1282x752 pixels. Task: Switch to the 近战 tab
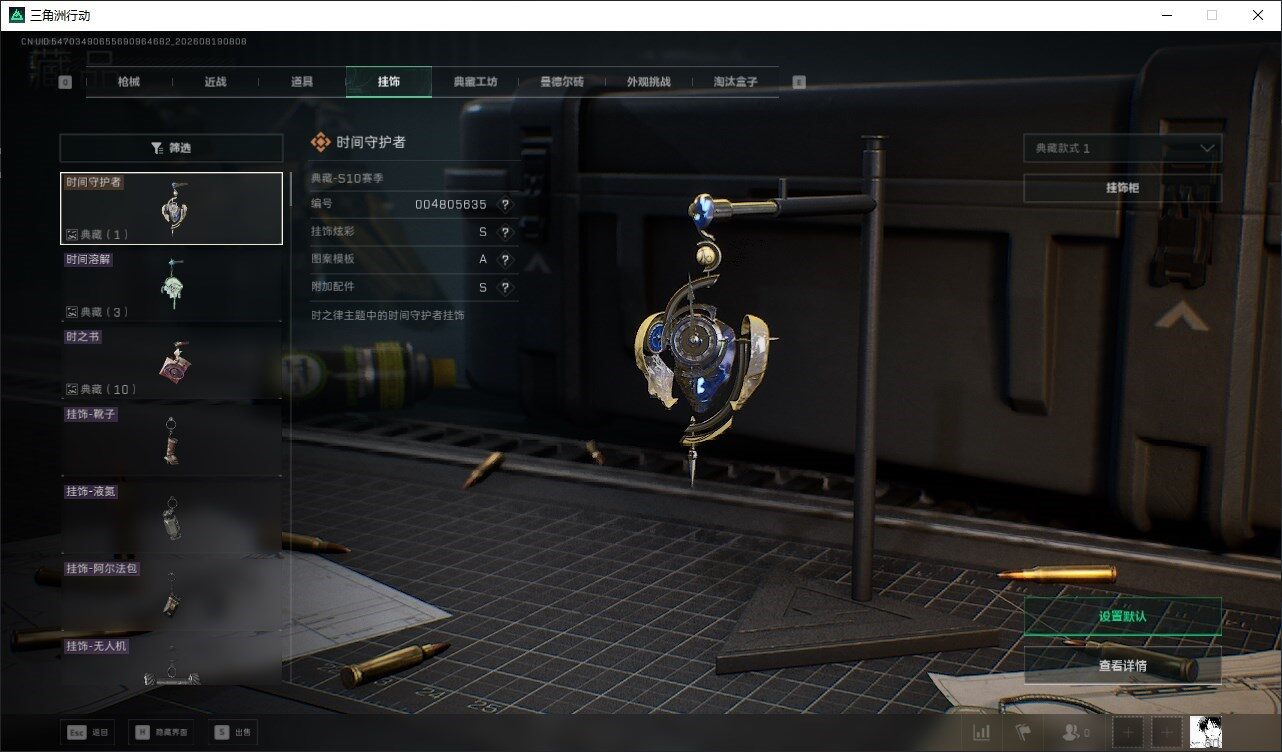coord(215,82)
